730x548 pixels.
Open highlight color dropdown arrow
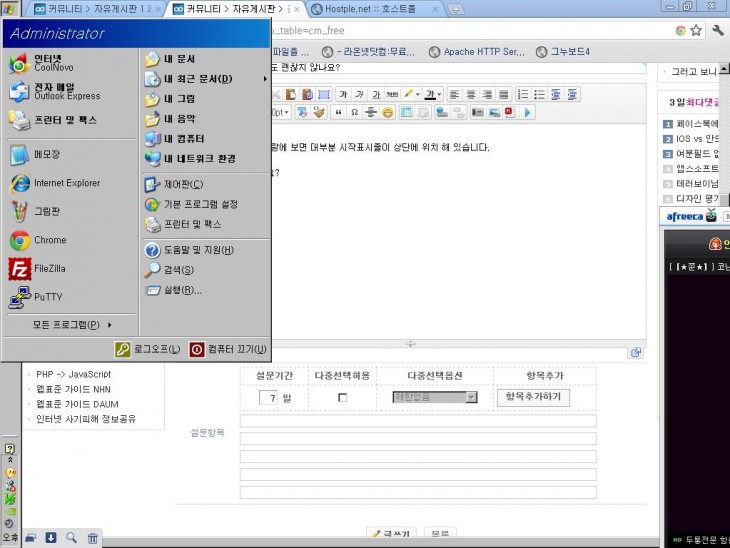tap(418, 95)
